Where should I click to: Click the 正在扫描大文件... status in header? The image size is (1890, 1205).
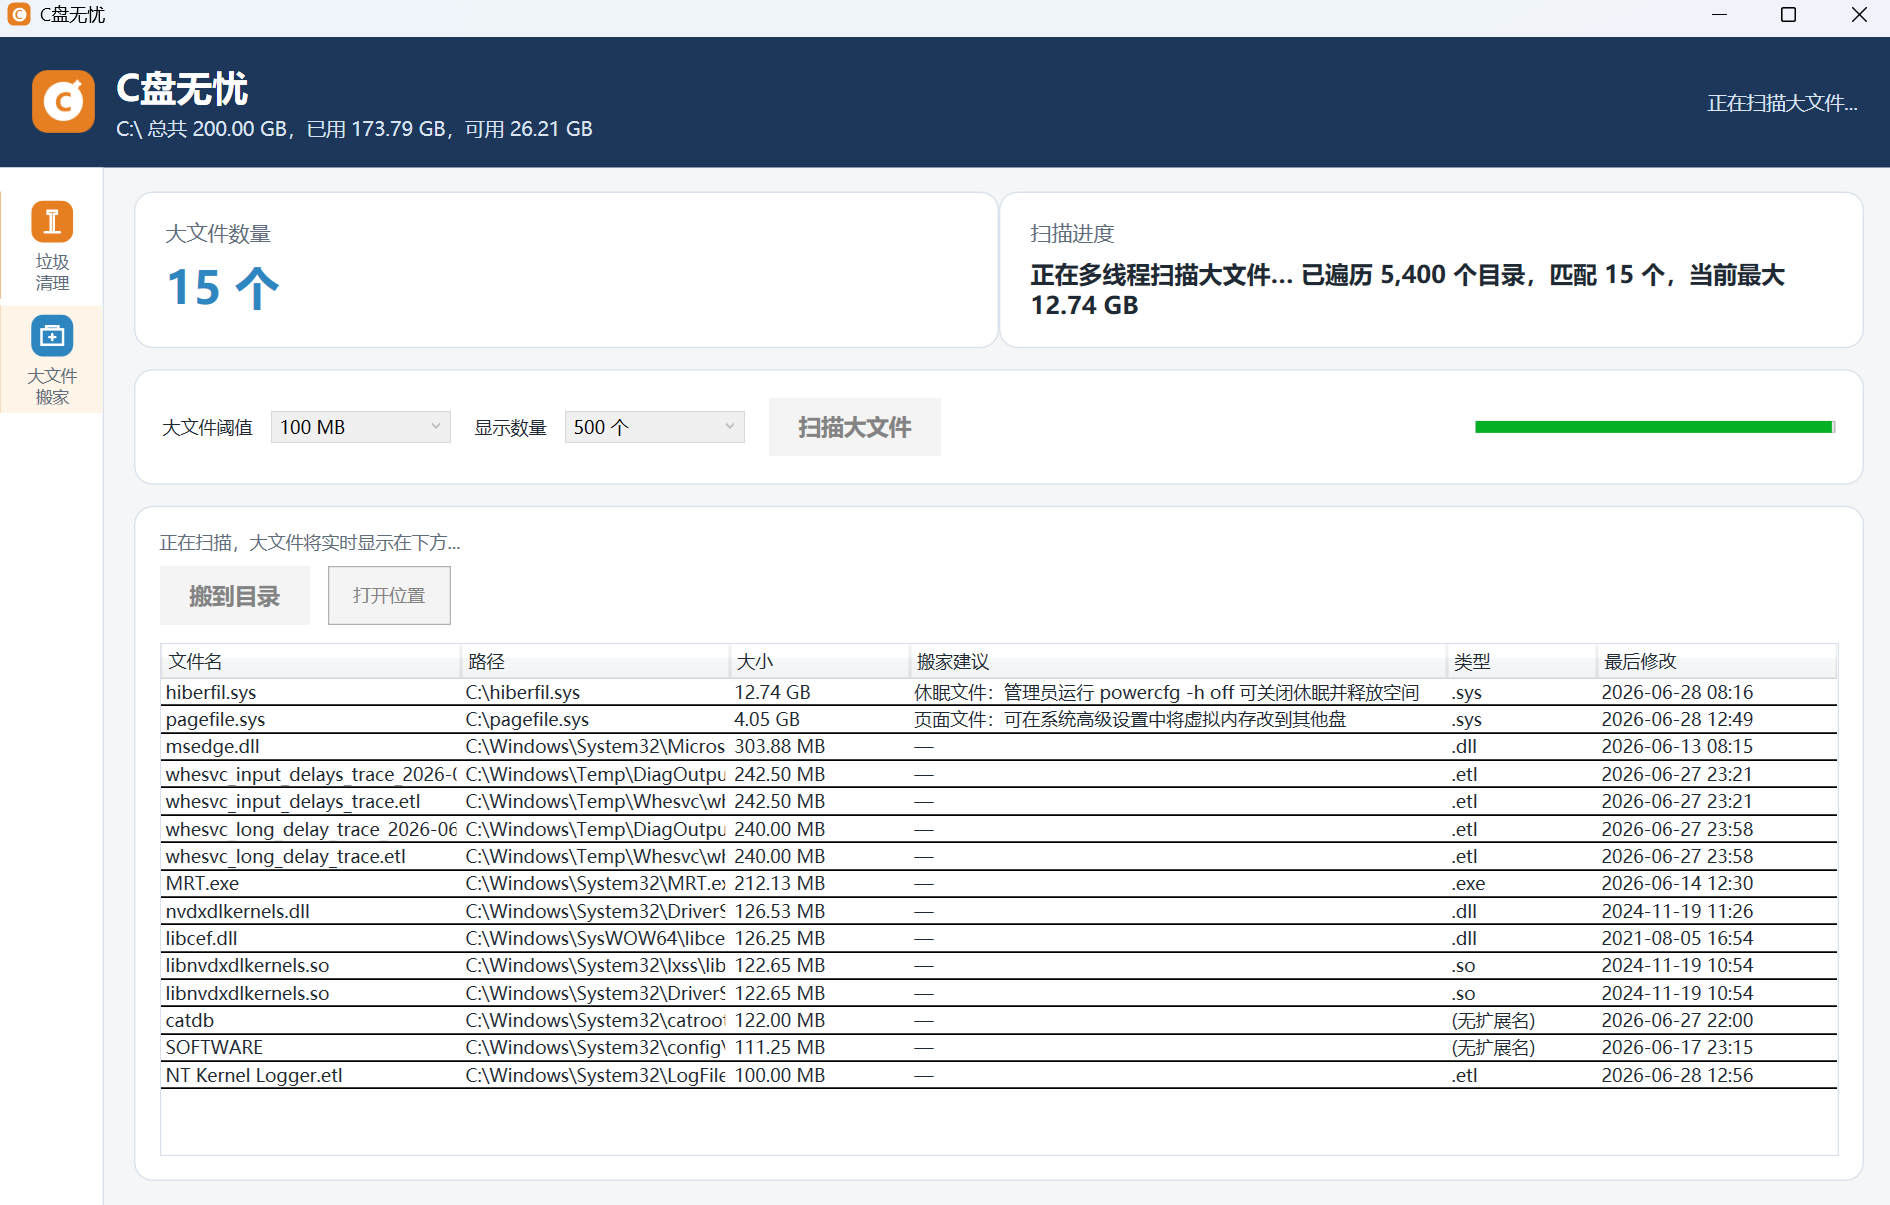[1782, 103]
